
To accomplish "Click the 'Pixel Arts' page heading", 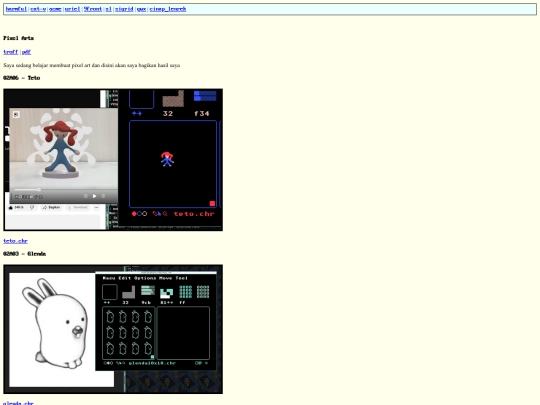I will (19, 38).
